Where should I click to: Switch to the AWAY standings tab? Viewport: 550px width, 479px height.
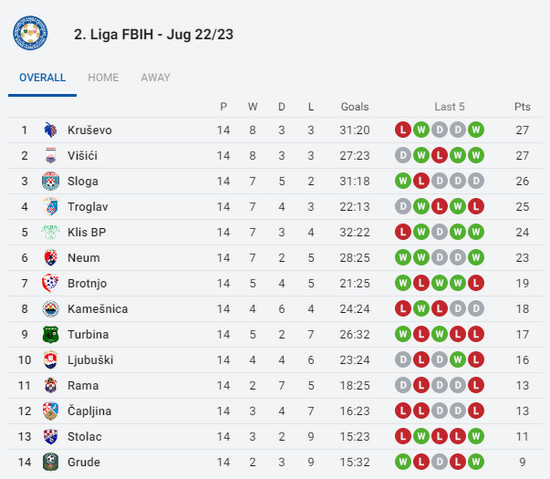(155, 77)
